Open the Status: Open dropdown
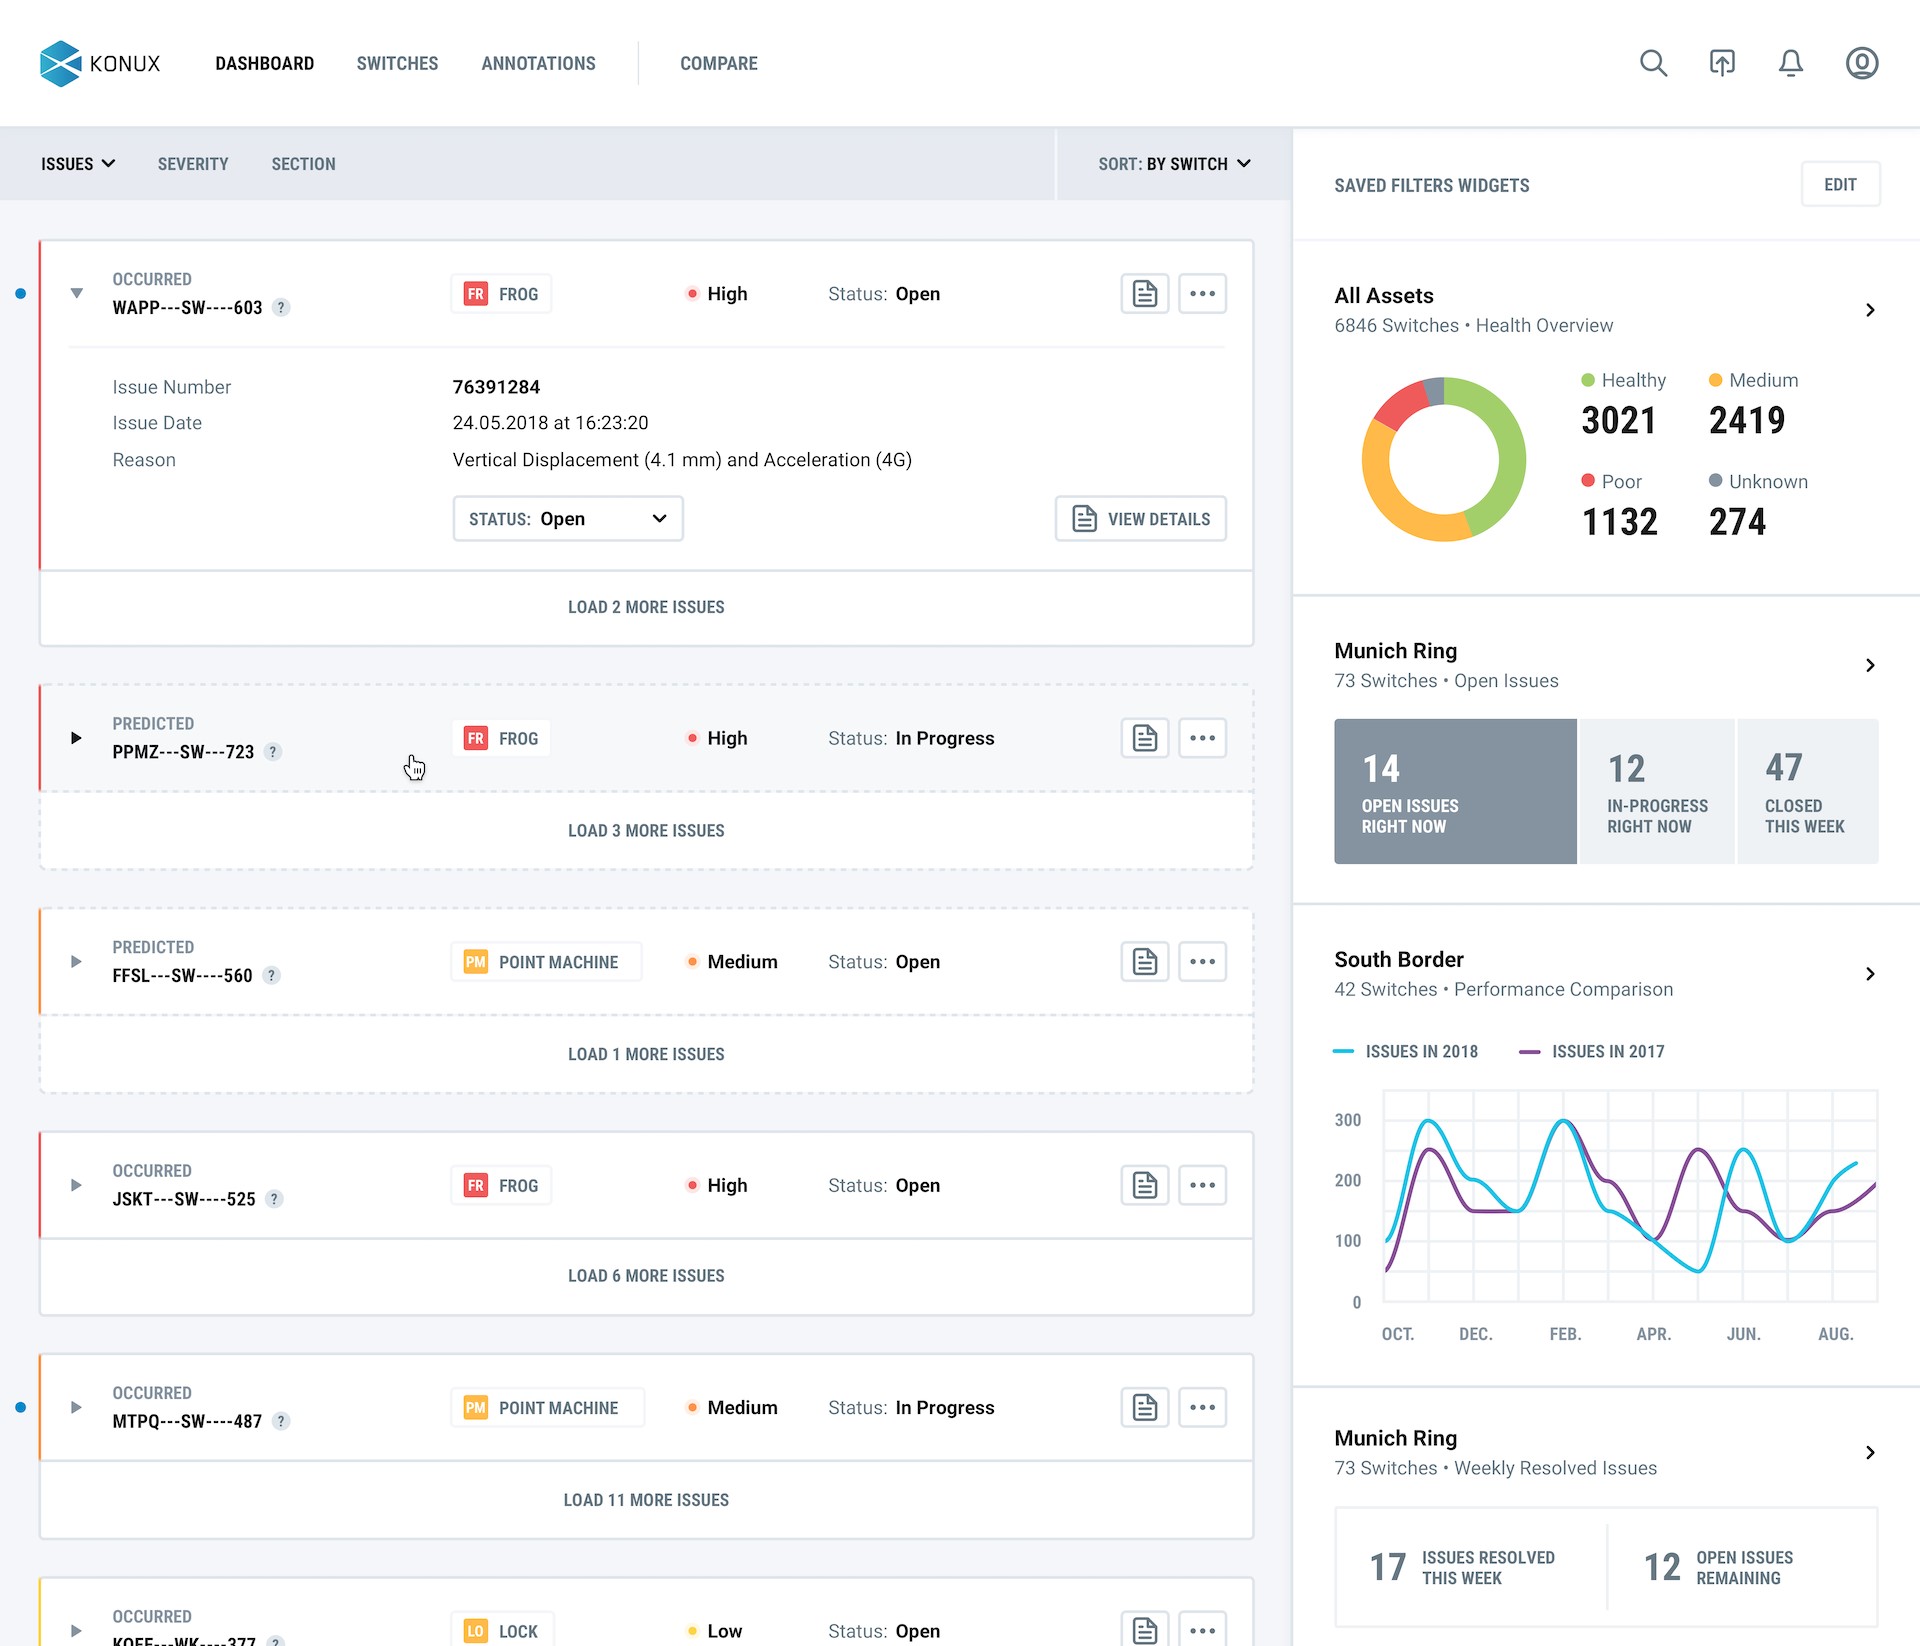This screenshot has height=1646, width=1920. point(567,519)
